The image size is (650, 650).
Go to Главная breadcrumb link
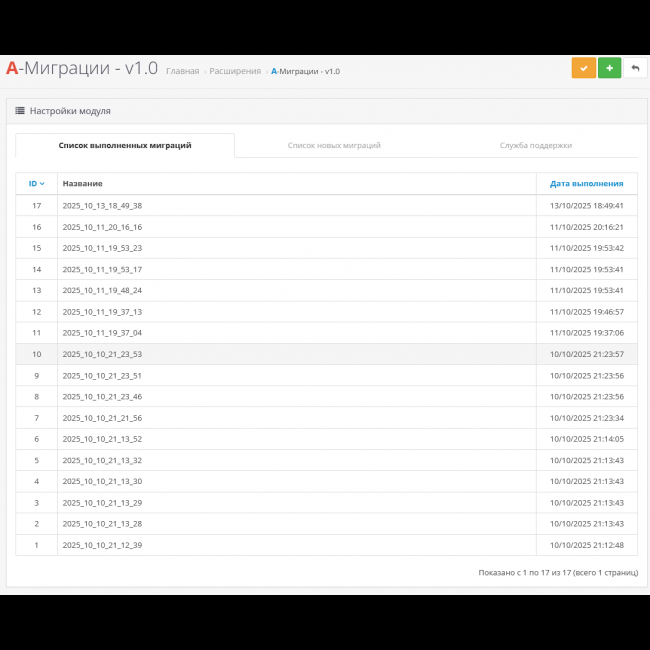point(182,72)
